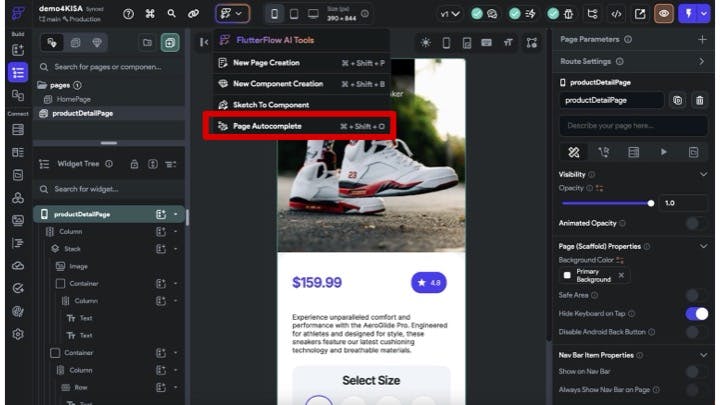
Task: Click the widget tree lock icon
Action: click(134, 164)
